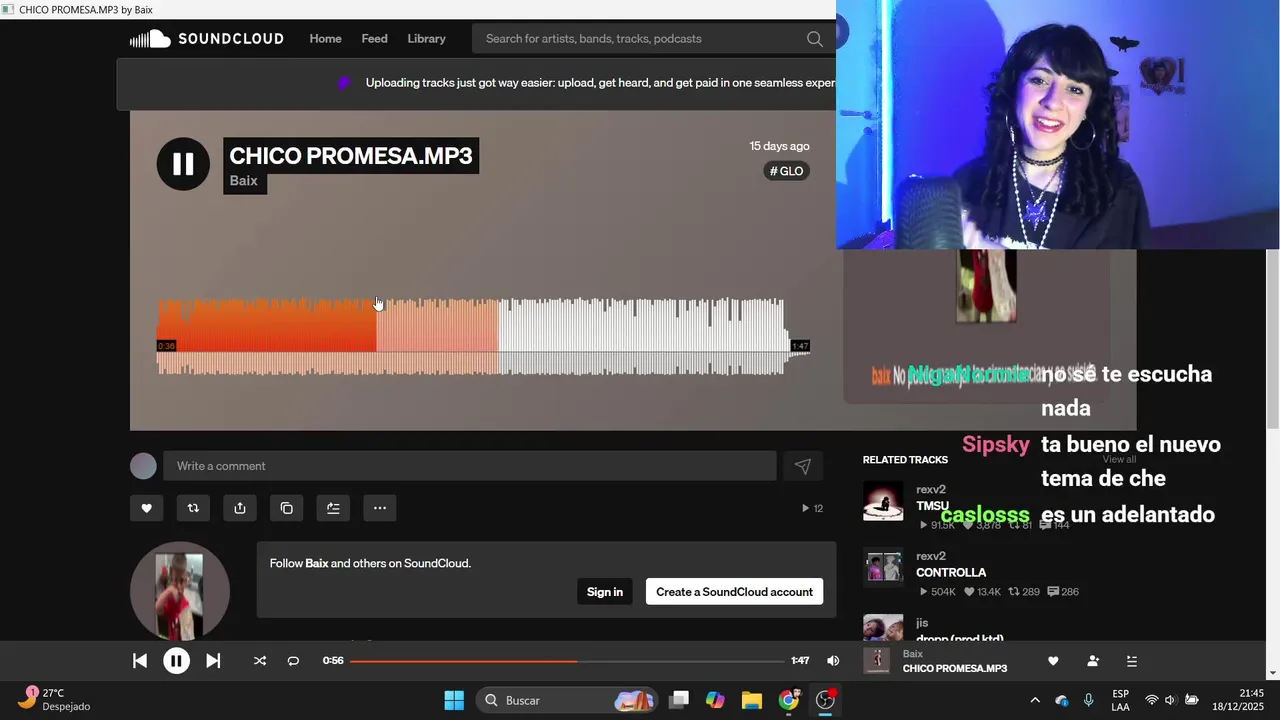
Task: Expand the hidden system tray icons
Action: (1035, 700)
